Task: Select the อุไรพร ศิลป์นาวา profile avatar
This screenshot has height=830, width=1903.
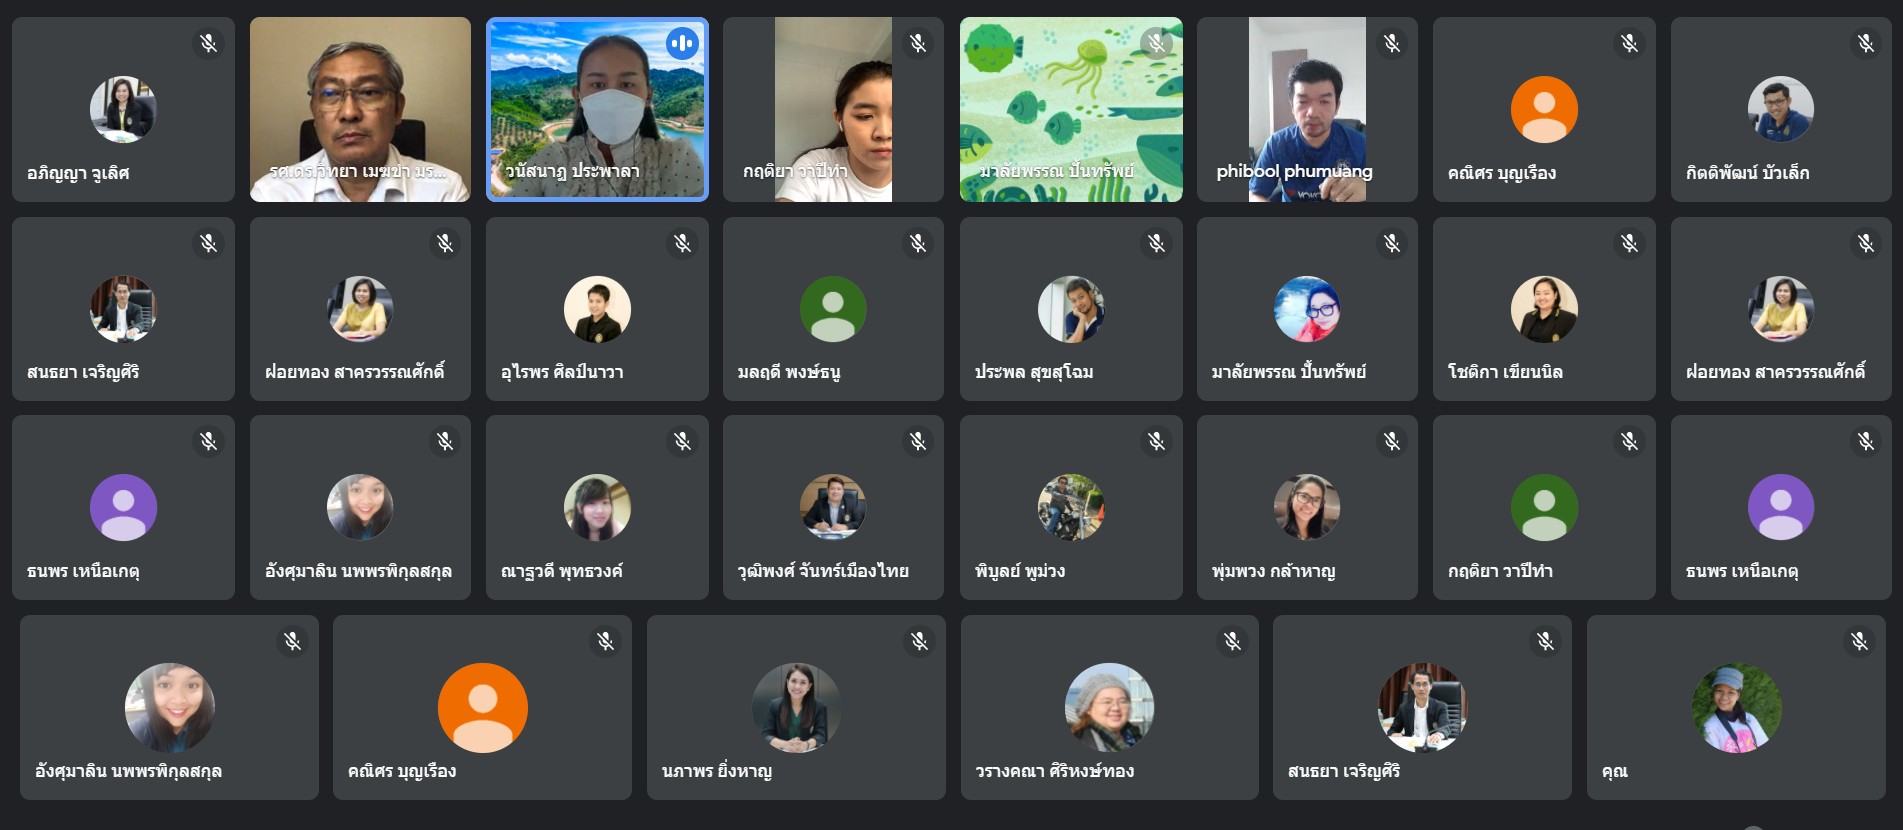Action: coord(597,309)
